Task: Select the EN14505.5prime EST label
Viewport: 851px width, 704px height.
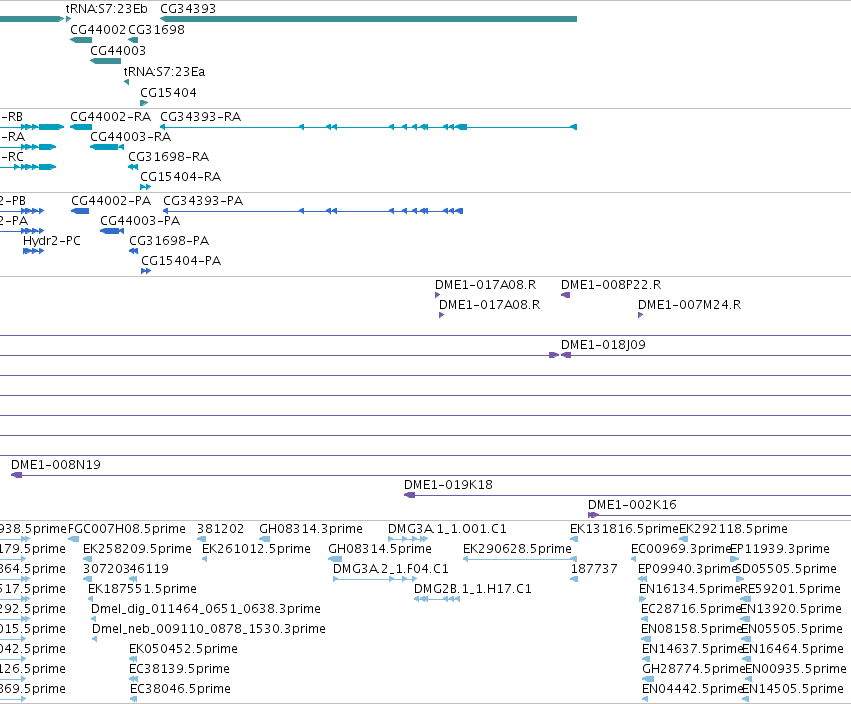Action: tap(793, 690)
